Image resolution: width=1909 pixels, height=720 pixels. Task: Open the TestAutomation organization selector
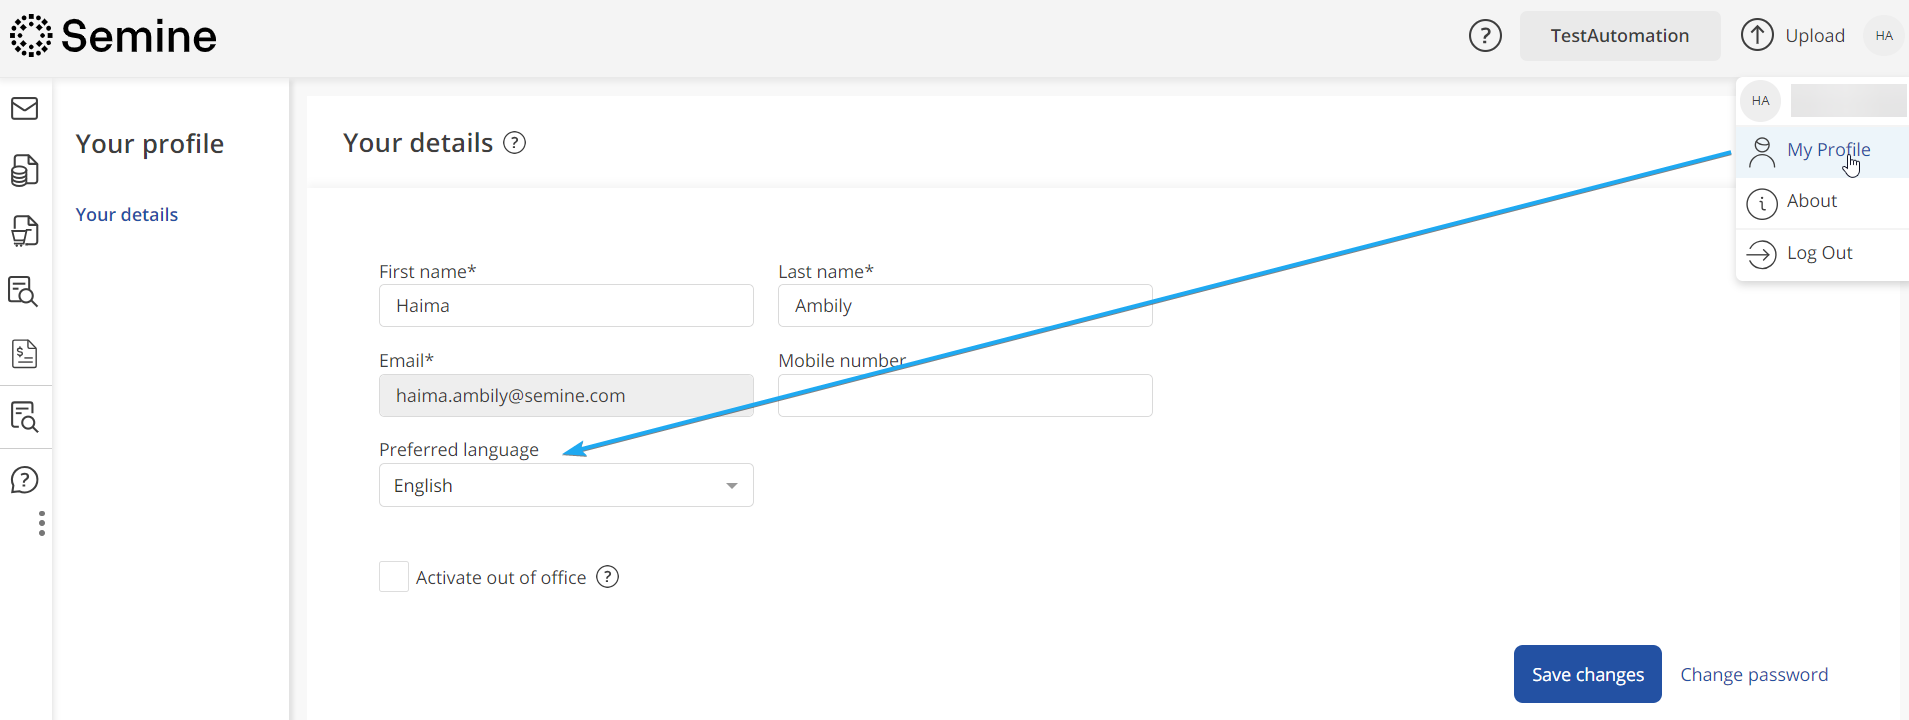tap(1619, 36)
